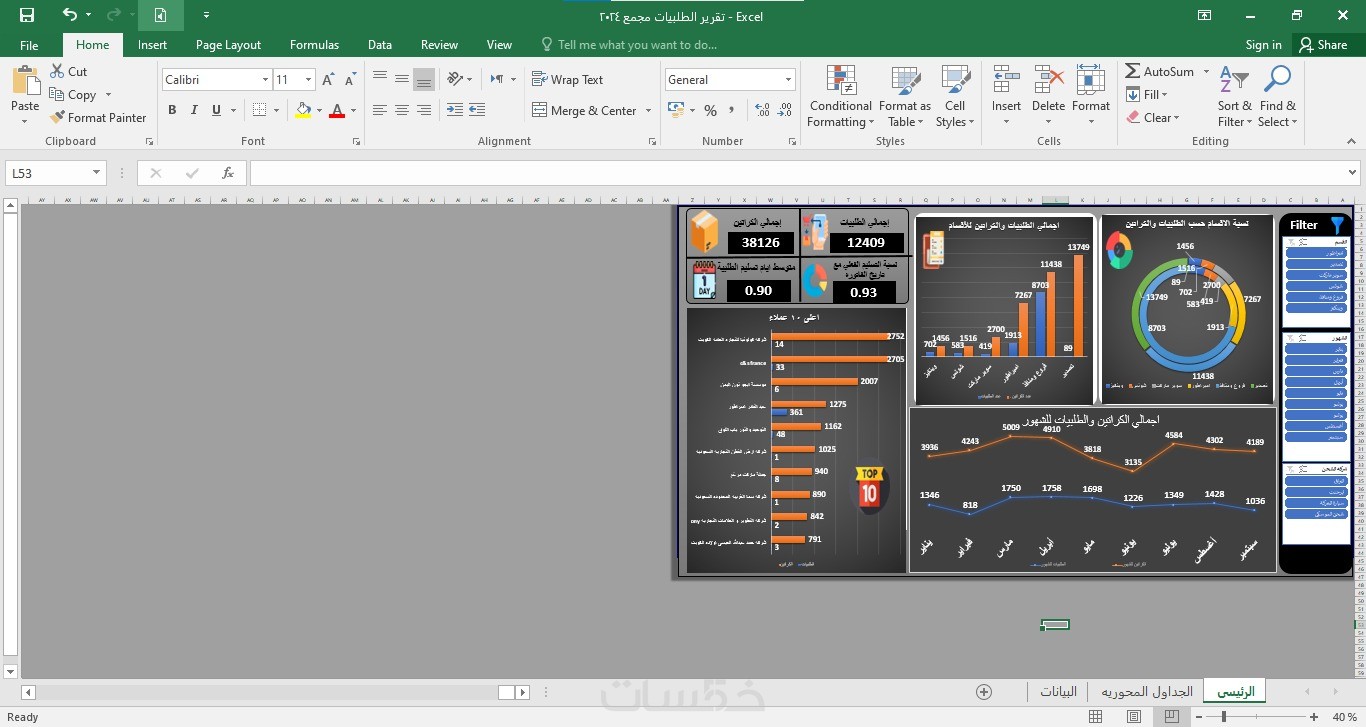The width and height of the screenshot is (1366, 727).
Task: Toggle Align Right for cell text
Action: coord(424,110)
